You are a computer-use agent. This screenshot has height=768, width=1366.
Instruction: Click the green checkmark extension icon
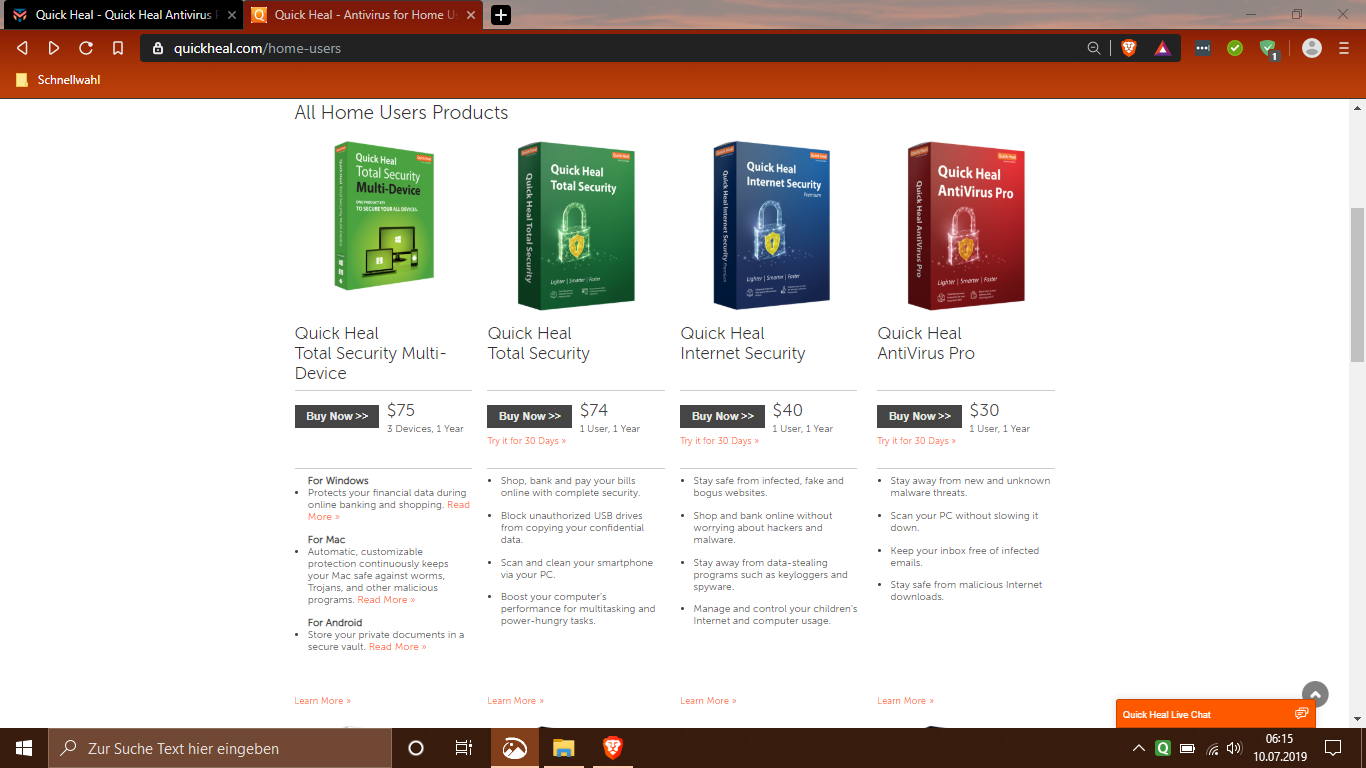pyautogui.click(x=1235, y=48)
